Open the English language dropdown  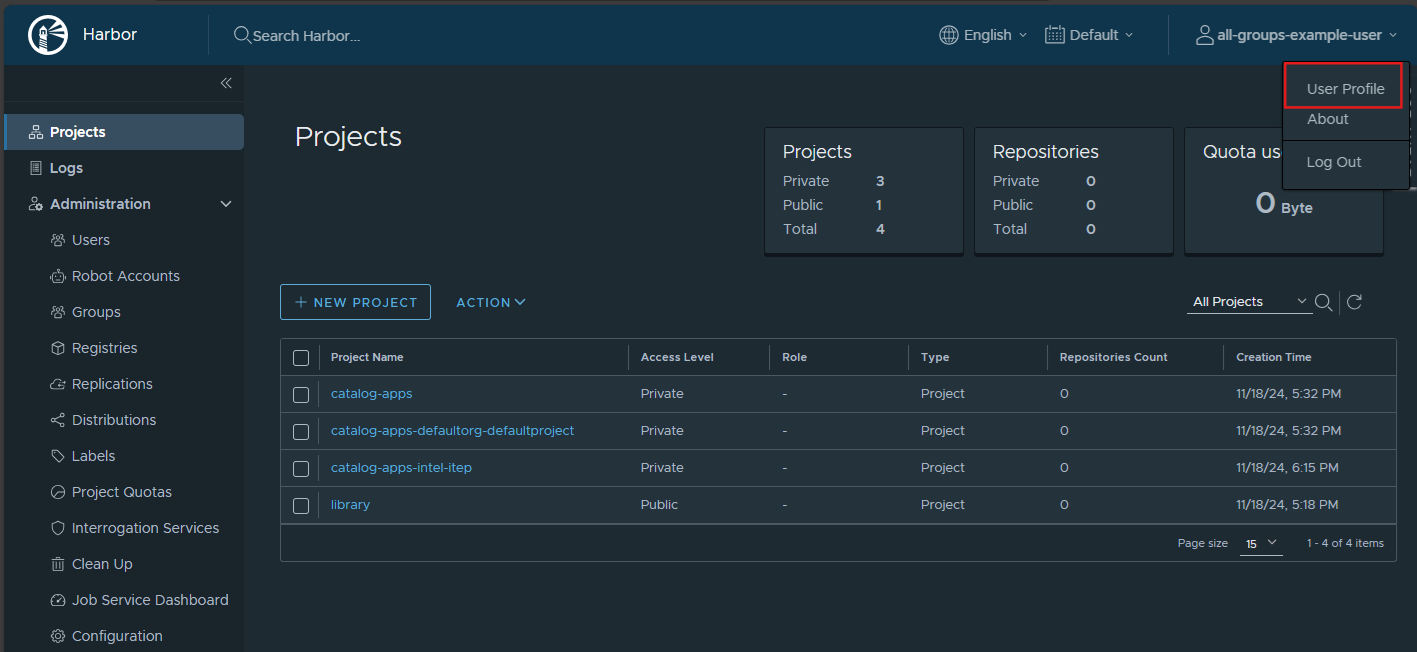[984, 35]
